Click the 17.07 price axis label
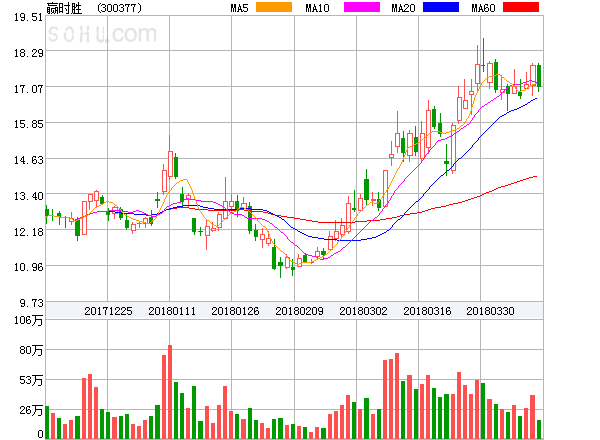The width and height of the screenshot is (600, 440). [x=28, y=89]
